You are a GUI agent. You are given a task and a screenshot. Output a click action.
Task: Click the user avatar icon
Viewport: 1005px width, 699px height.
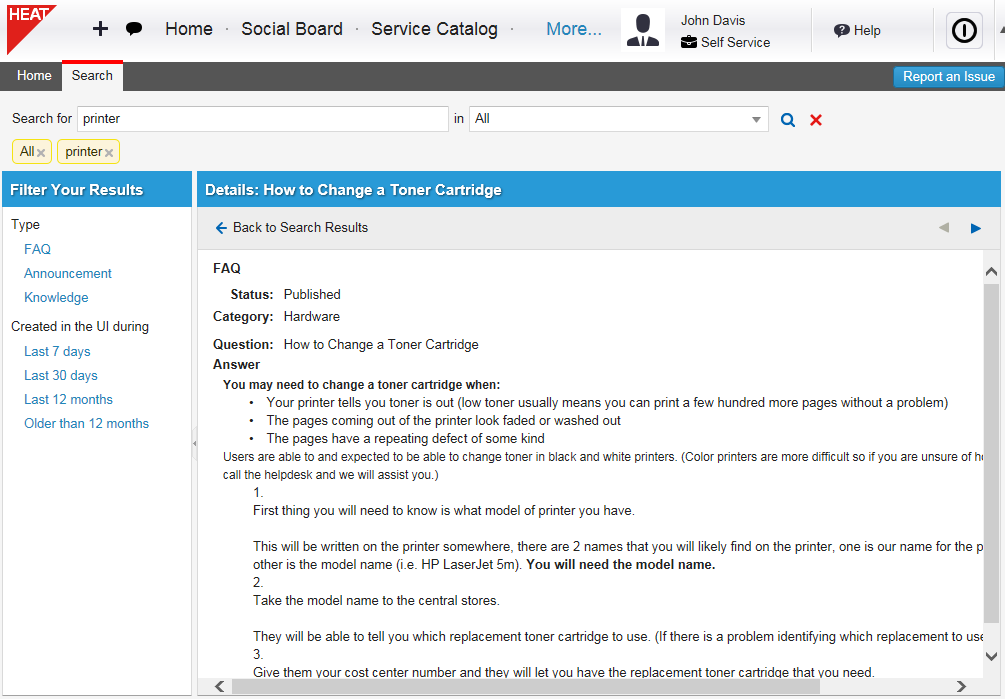[643, 30]
